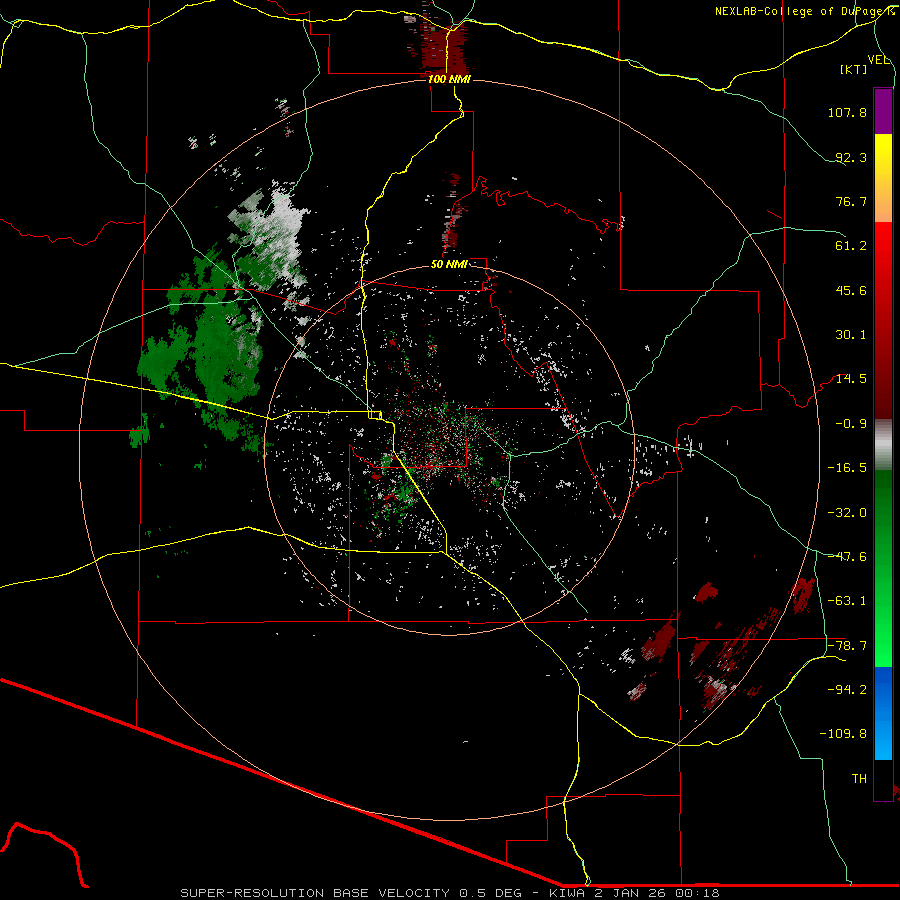Pick the purple segment of the velocity scale

point(883,111)
